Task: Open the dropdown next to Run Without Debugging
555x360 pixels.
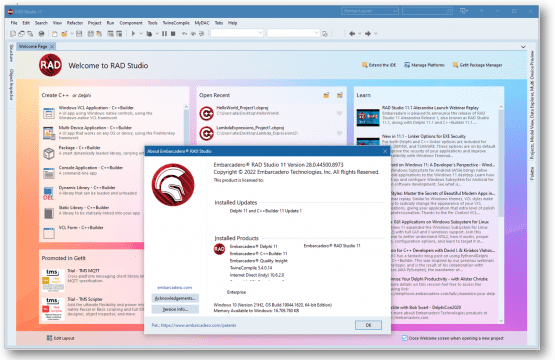Action: [x=157, y=34]
